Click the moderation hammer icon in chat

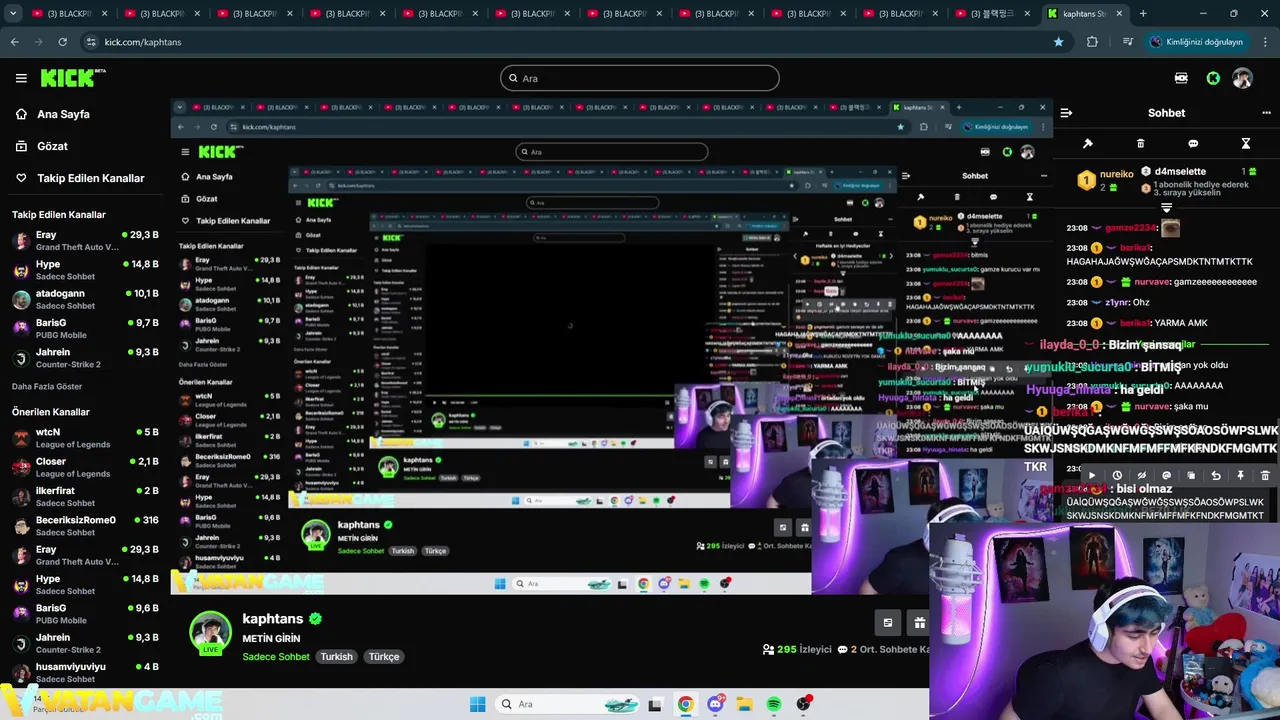[1088, 144]
